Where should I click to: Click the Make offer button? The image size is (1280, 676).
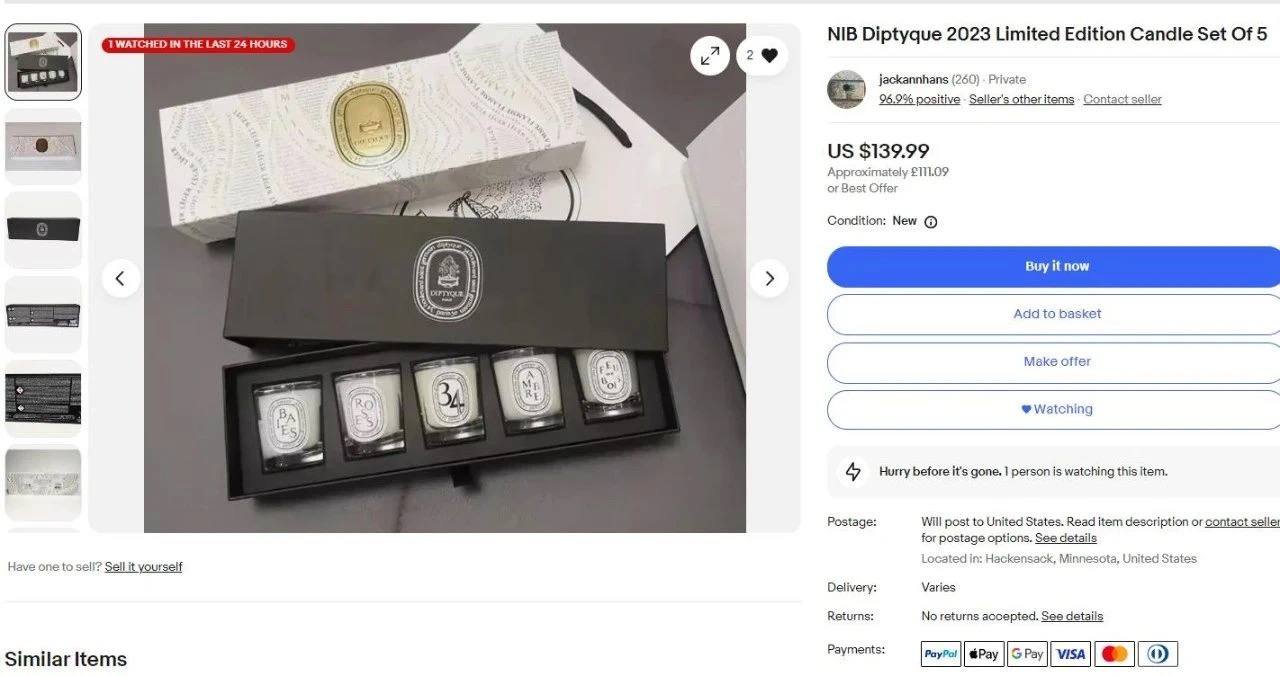click(x=1056, y=362)
